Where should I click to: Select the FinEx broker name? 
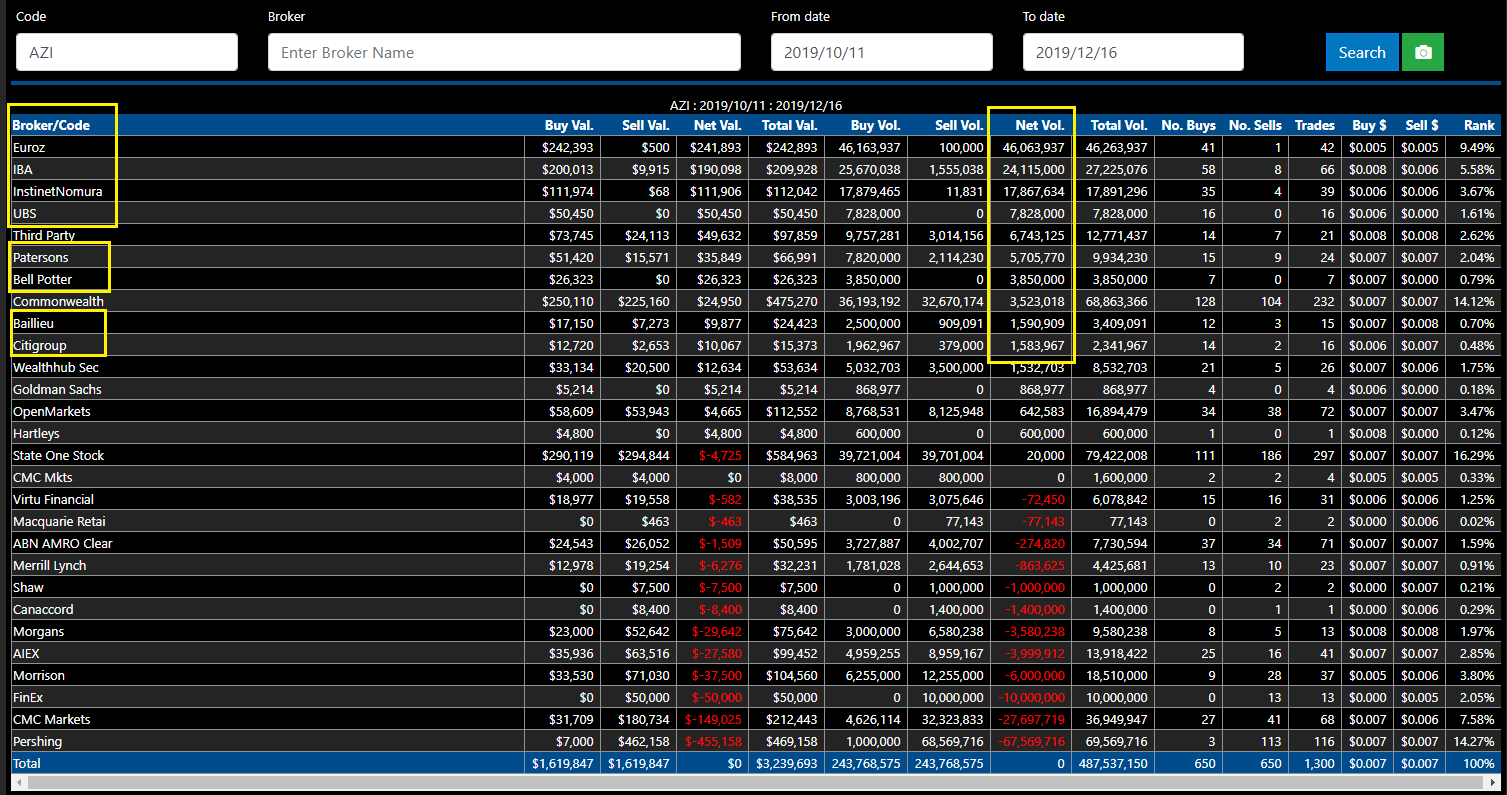pyautogui.click(x=29, y=697)
